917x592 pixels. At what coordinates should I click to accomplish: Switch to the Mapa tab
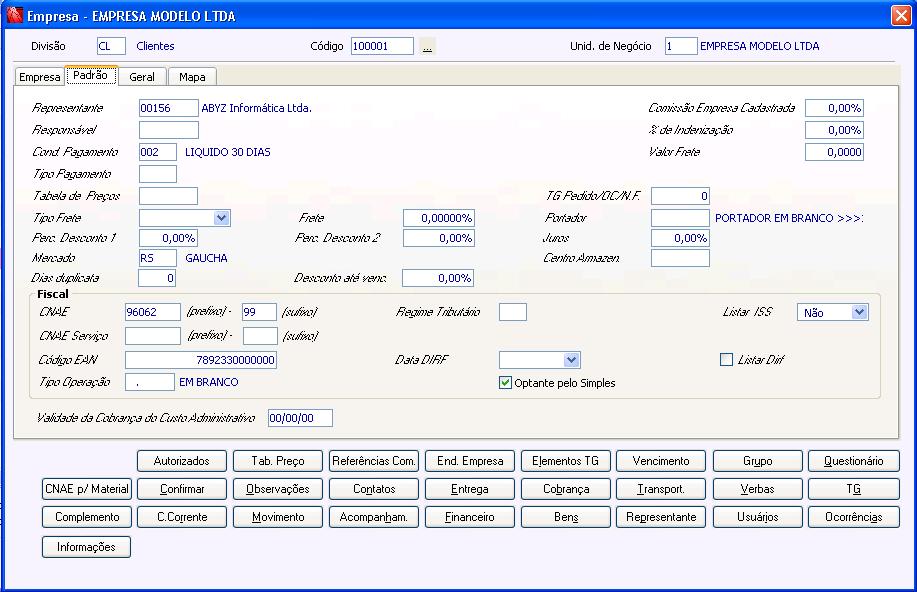pos(192,77)
